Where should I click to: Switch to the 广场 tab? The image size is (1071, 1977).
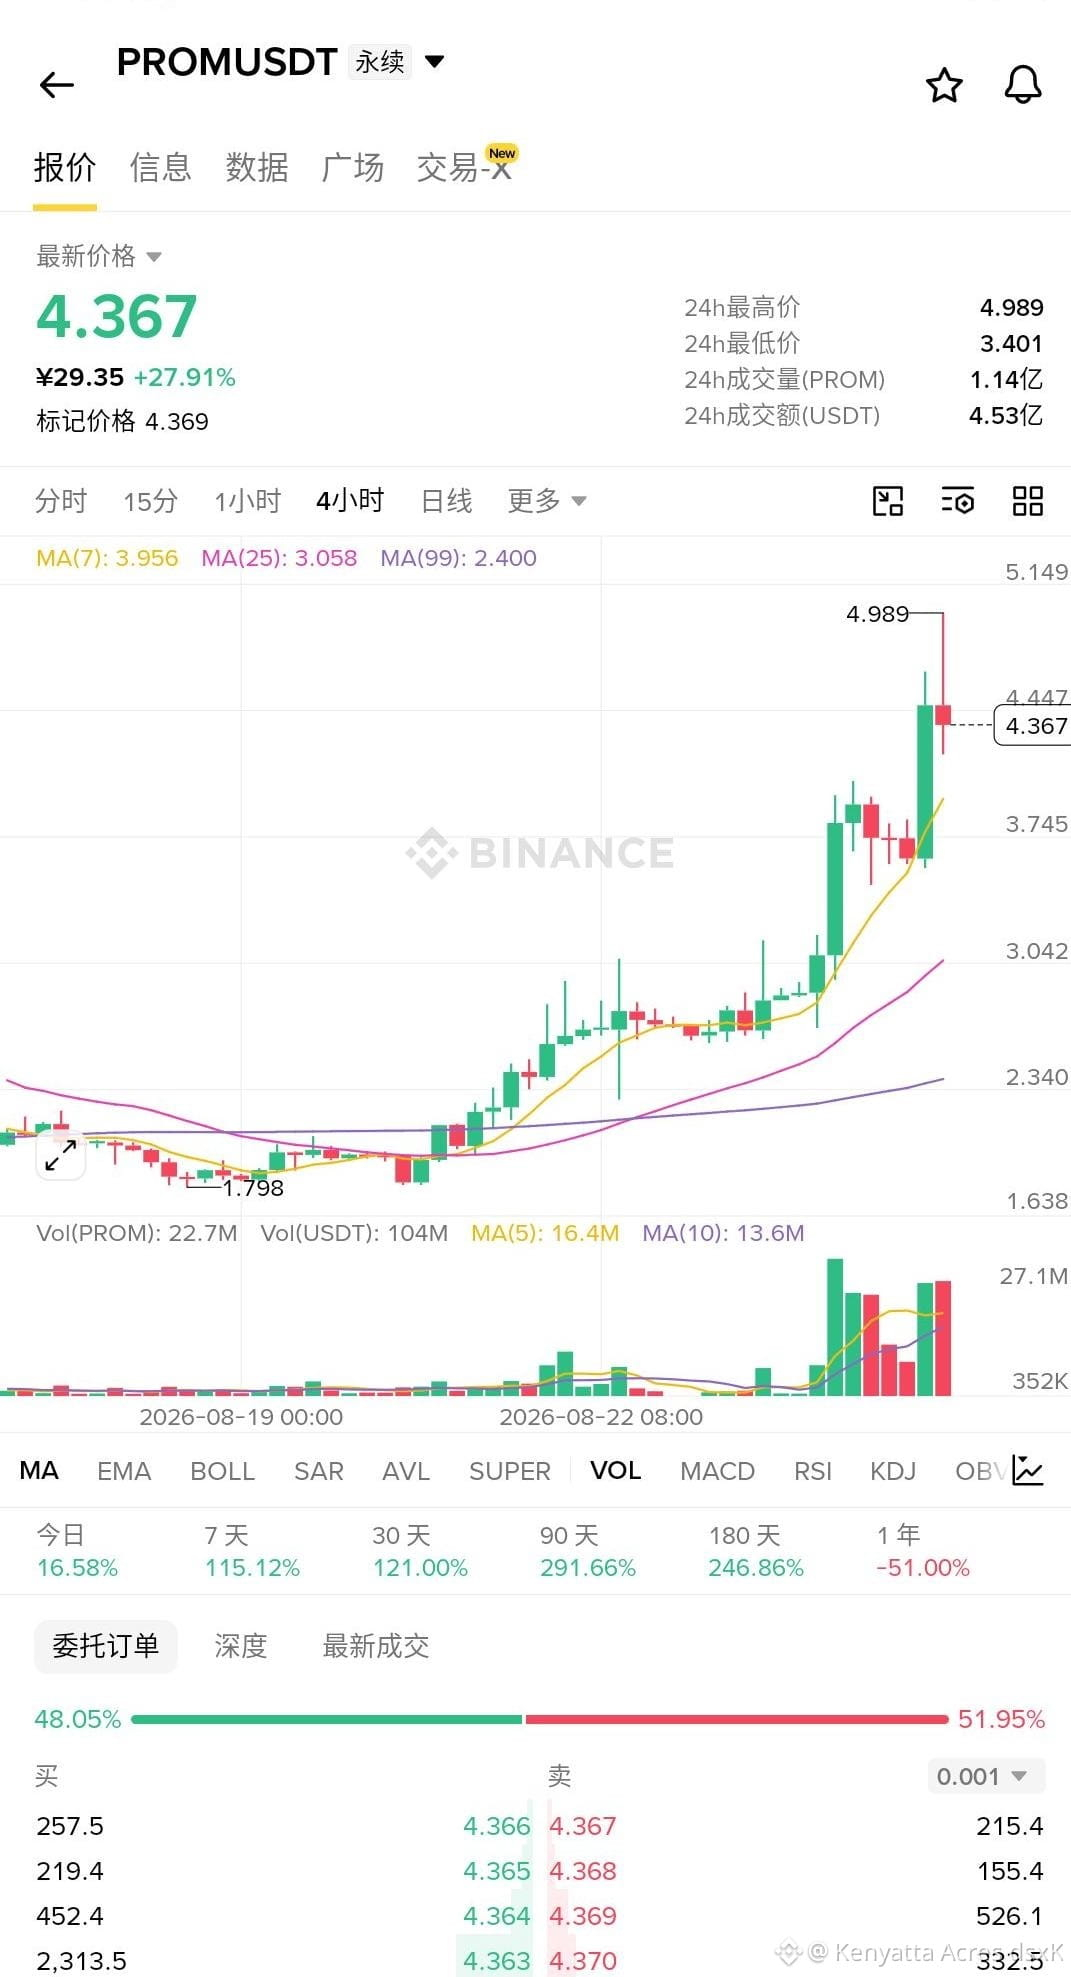353,167
